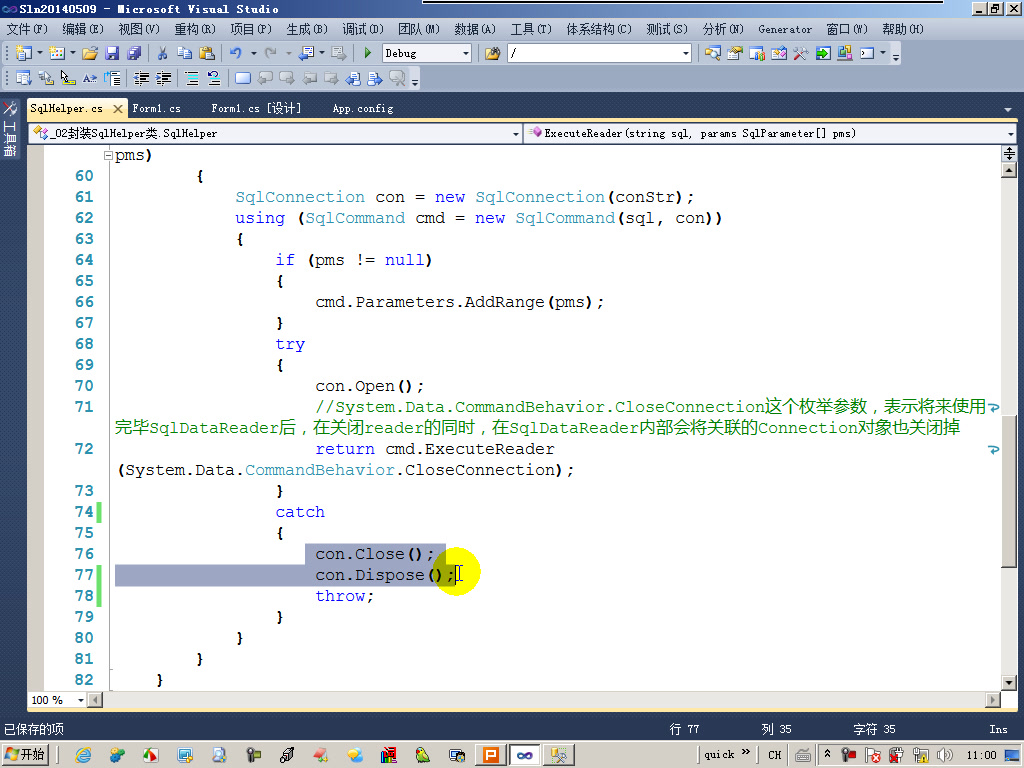
Task: Select the Comment Out Selected Lines icon
Action: click(x=190, y=77)
